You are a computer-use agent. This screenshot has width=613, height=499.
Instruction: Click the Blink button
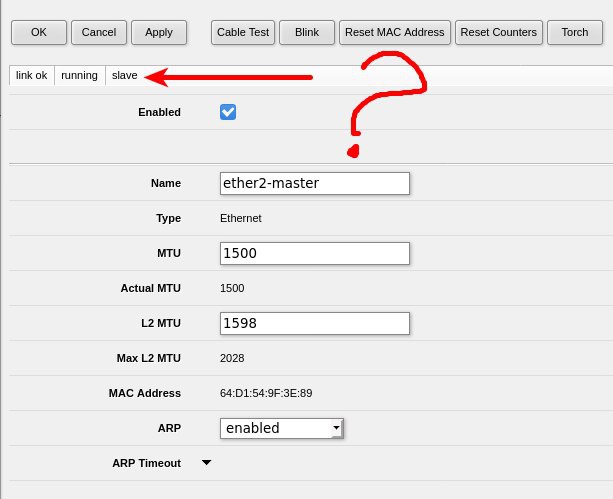307,32
